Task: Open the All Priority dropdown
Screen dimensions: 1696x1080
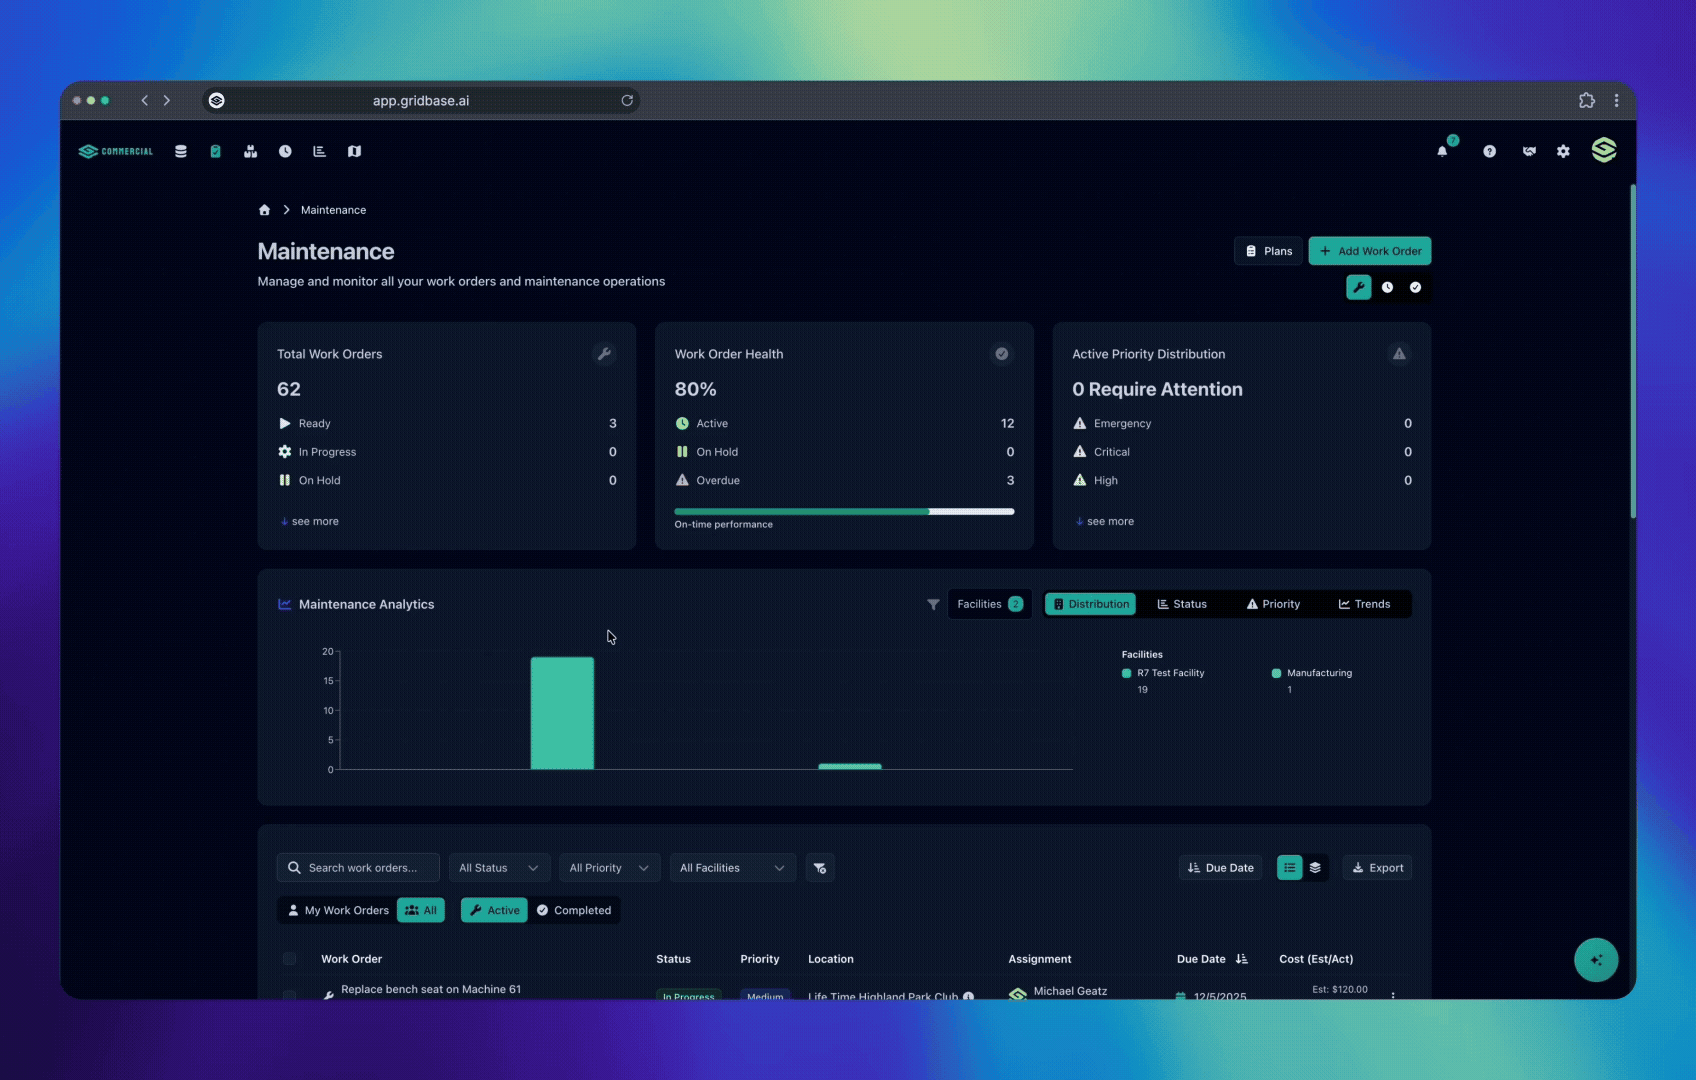Action: click(608, 868)
